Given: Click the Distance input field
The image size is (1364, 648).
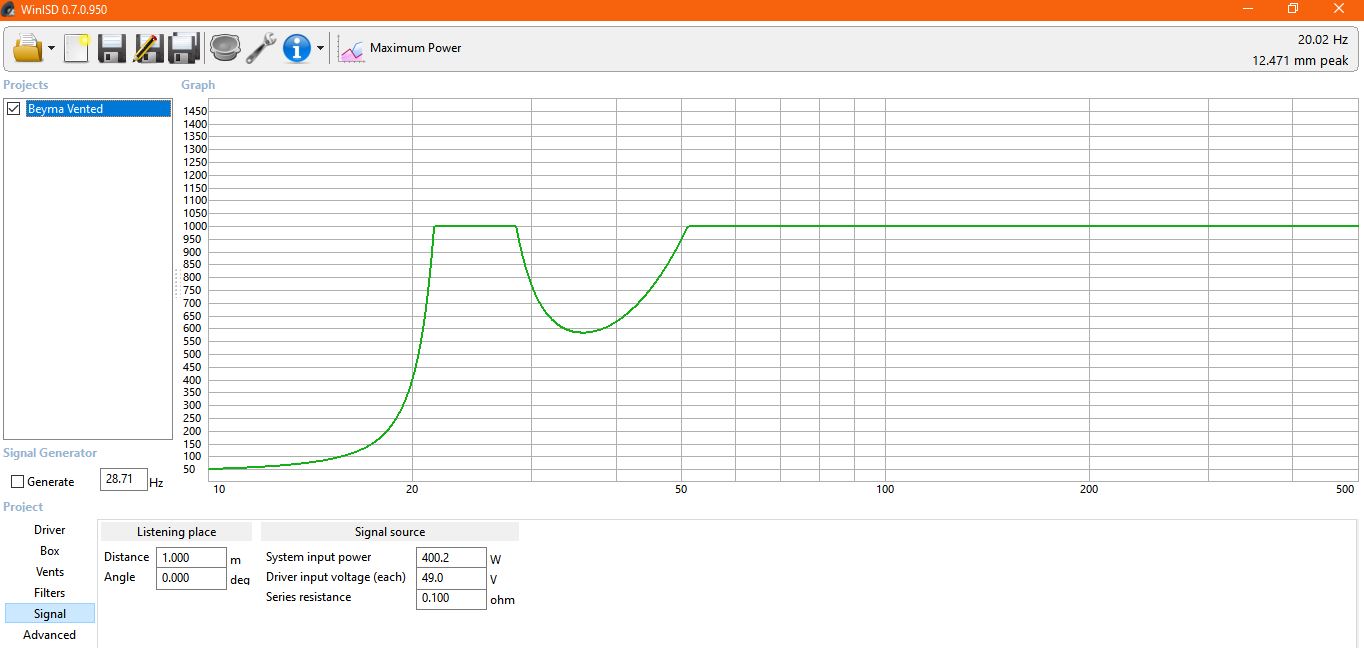Looking at the screenshot, I should pyautogui.click(x=191, y=557).
